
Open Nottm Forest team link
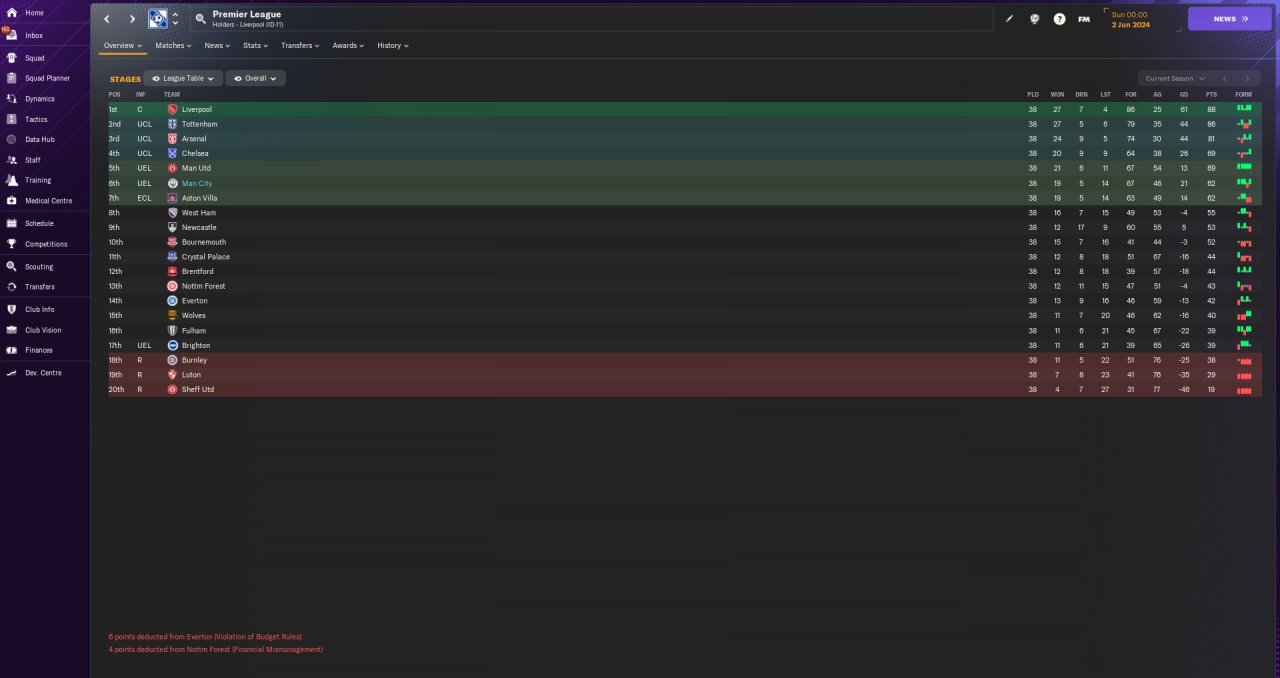[204, 286]
